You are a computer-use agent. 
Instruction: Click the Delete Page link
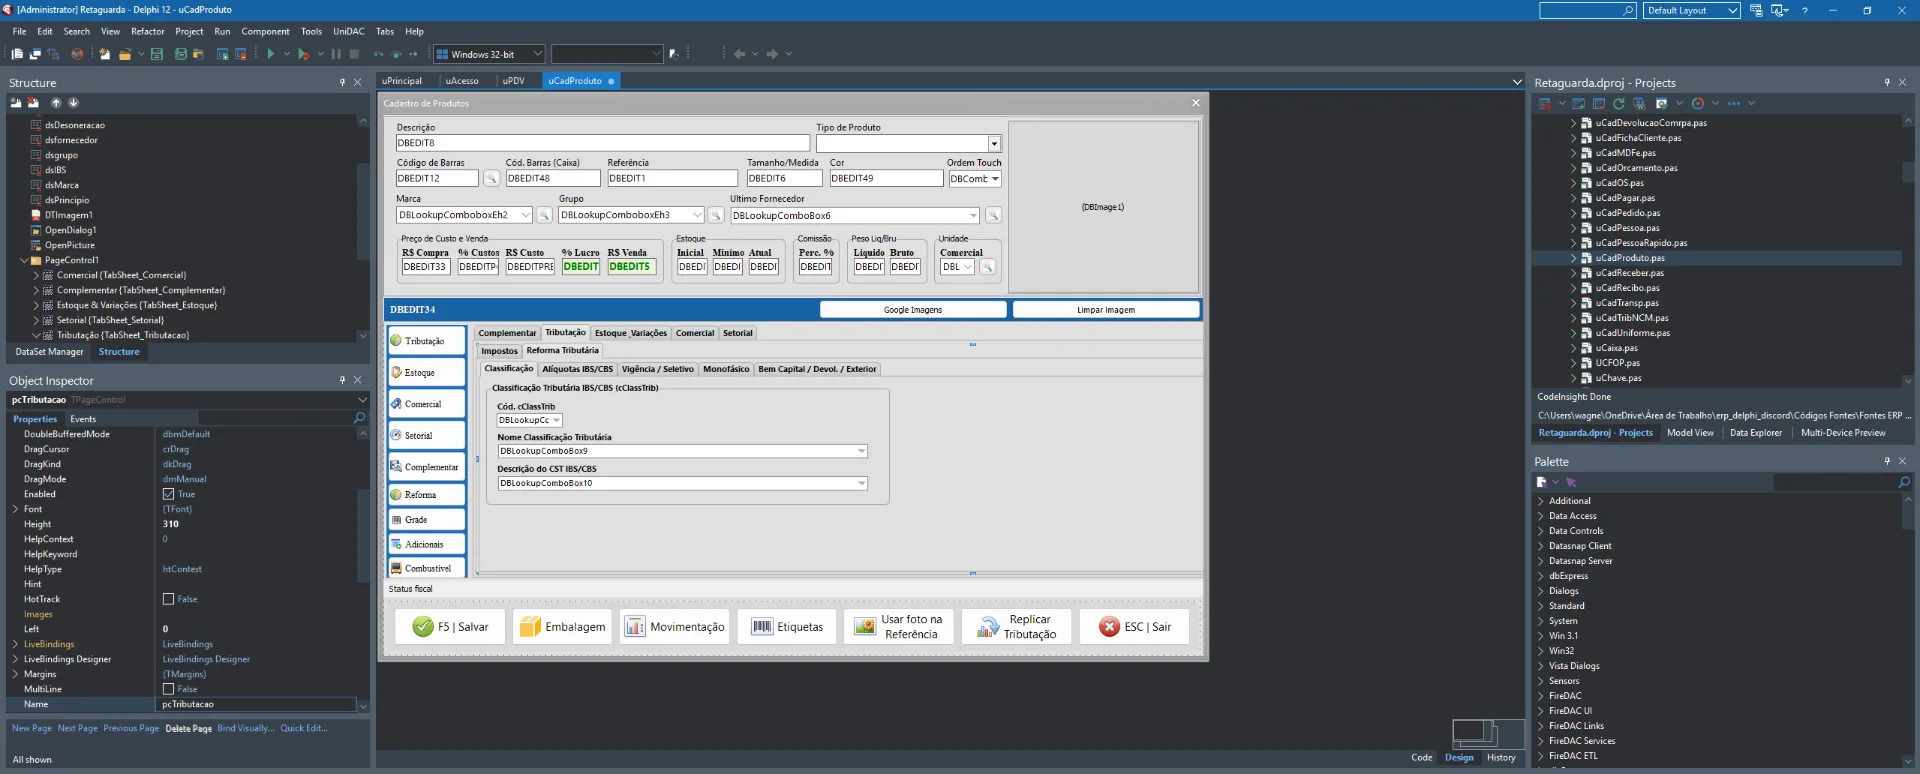click(188, 728)
